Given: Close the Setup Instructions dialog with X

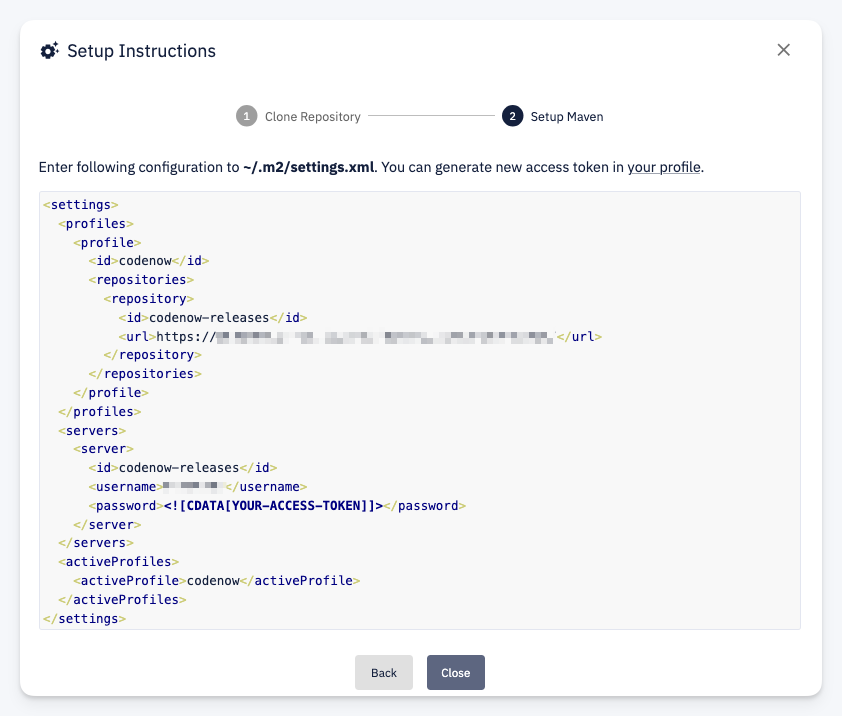Looking at the screenshot, I should point(783,50).
